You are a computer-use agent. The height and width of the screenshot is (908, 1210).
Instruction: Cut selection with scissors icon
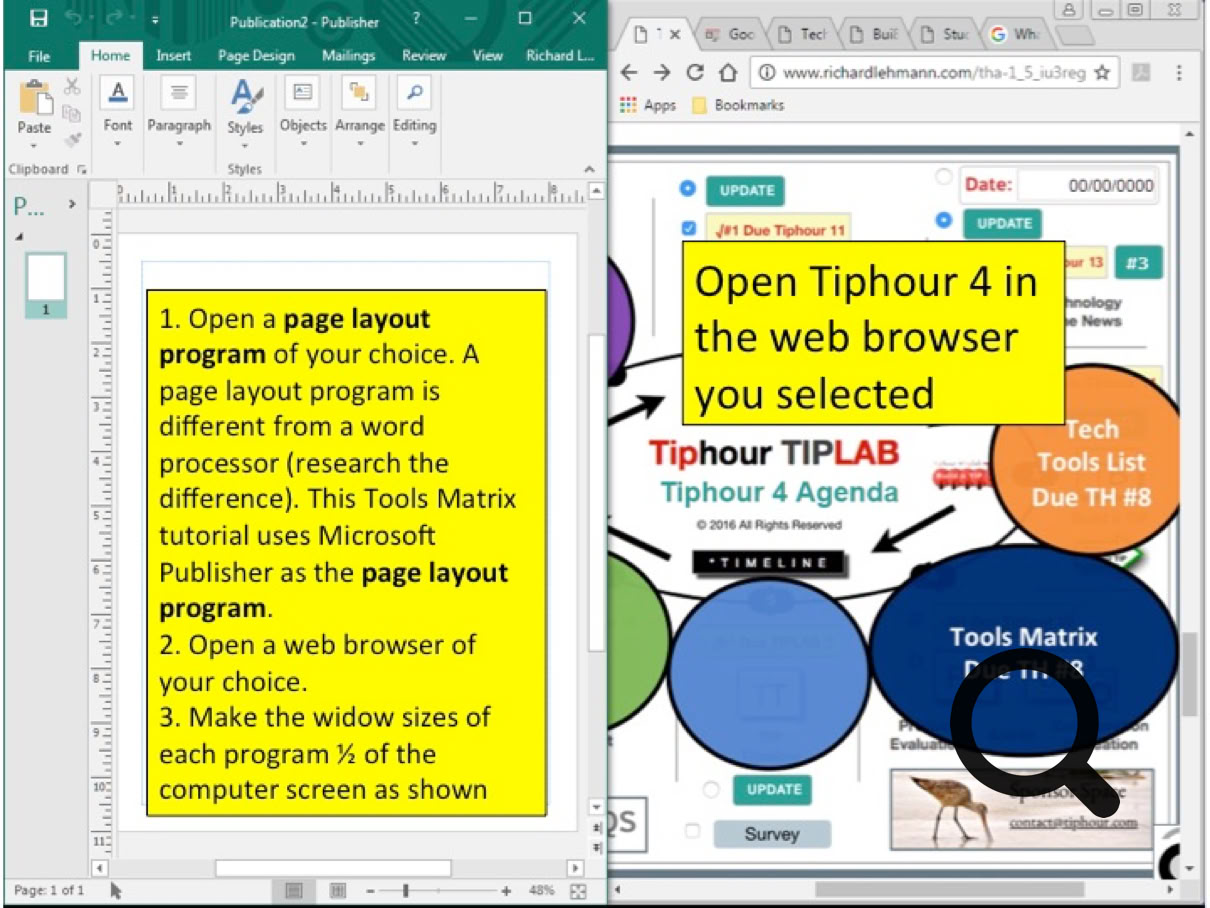point(72,87)
